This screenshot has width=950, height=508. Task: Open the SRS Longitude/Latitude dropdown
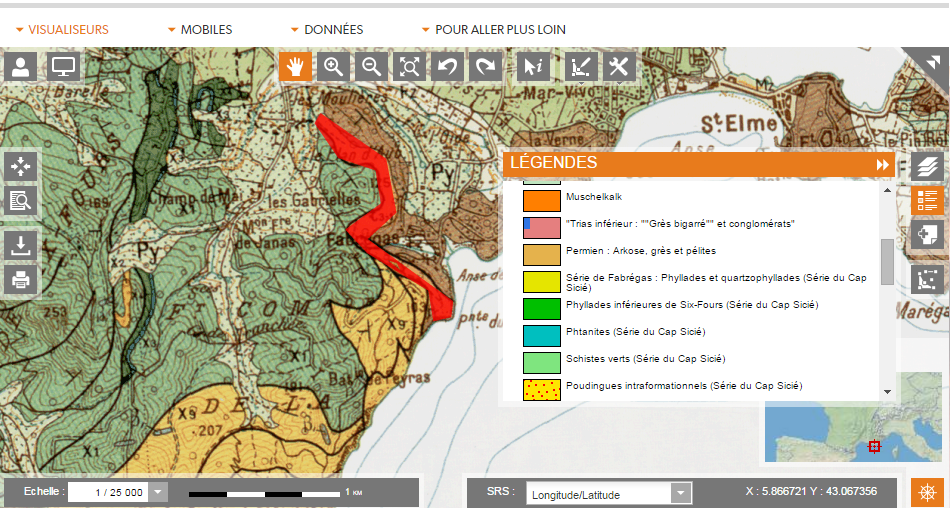coord(681,493)
